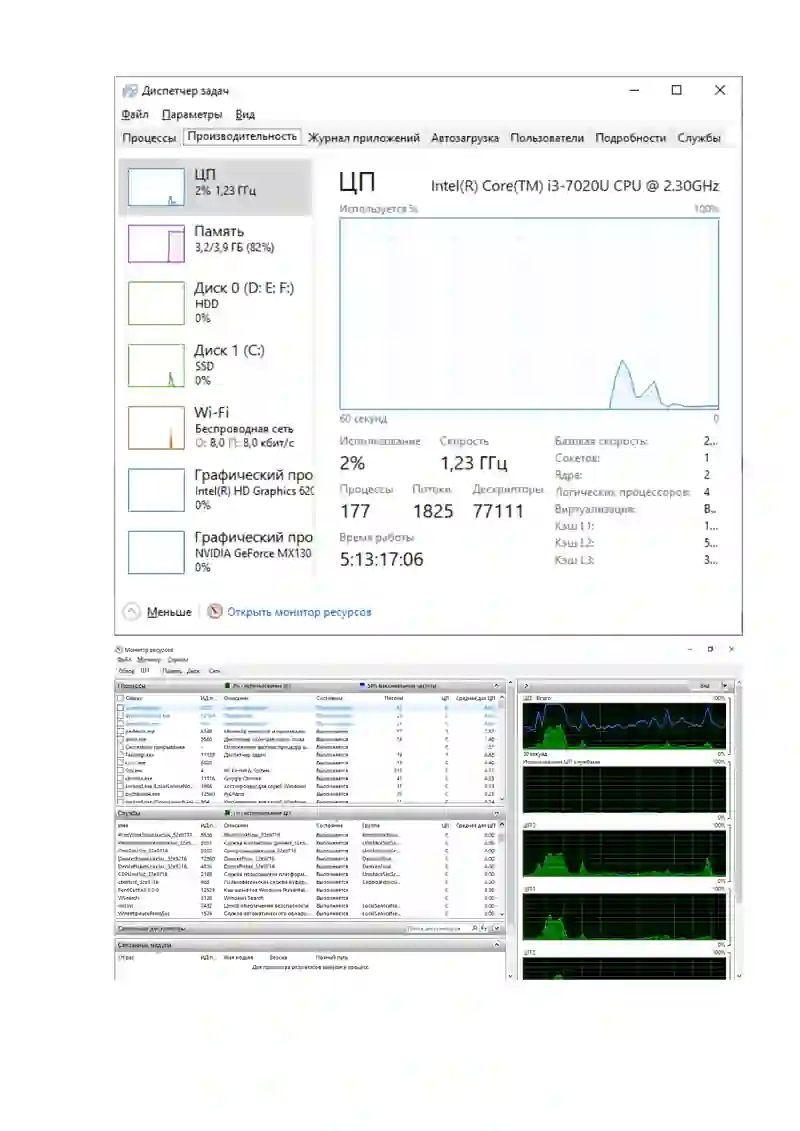800x1131 pixels.
Task: Switch to the Журнал приложений tab
Action: coord(364,138)
